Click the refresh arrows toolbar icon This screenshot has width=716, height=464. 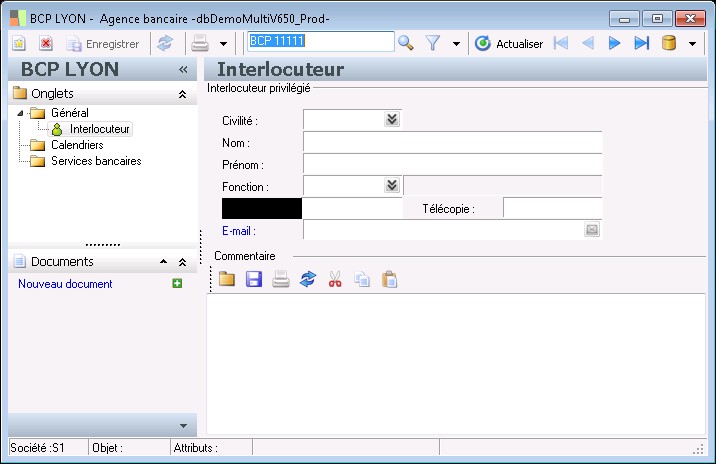point(165,43)
